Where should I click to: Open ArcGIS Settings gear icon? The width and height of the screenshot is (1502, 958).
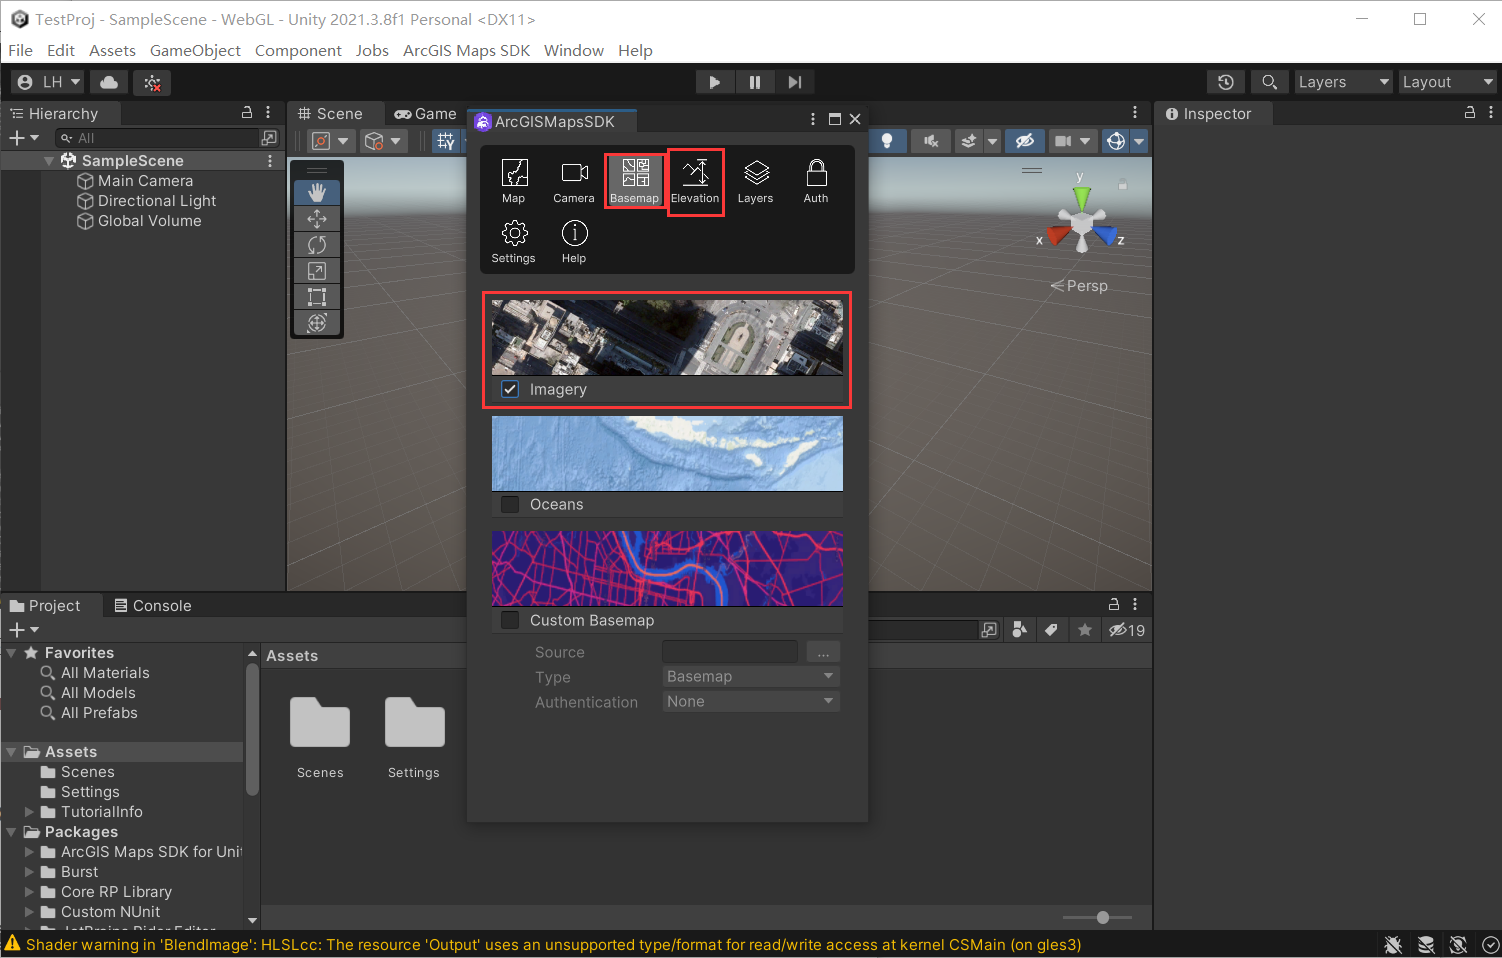514,241
